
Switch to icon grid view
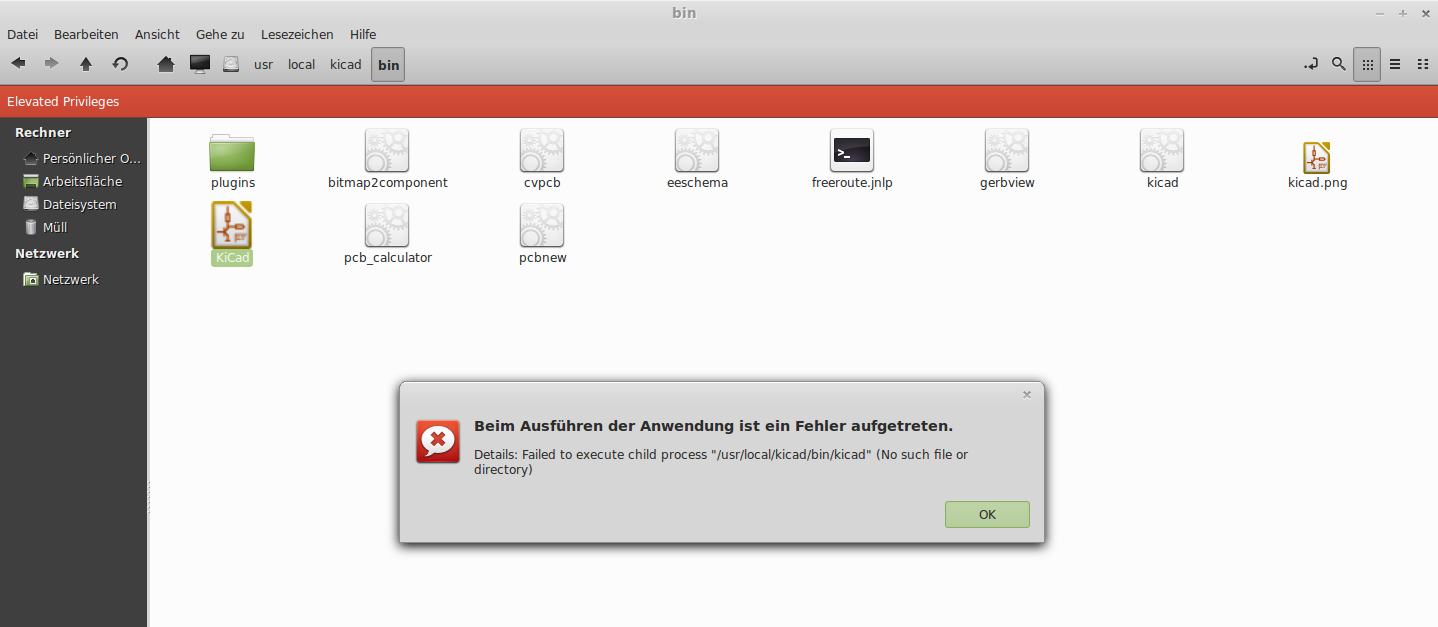click(x=1367, y=64)
